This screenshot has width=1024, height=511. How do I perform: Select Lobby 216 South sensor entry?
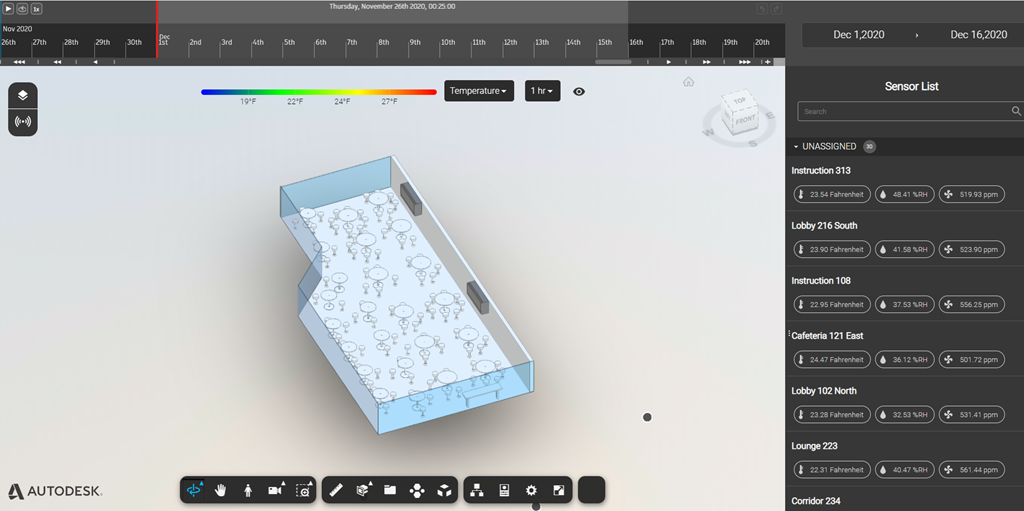tap(824, 226)
